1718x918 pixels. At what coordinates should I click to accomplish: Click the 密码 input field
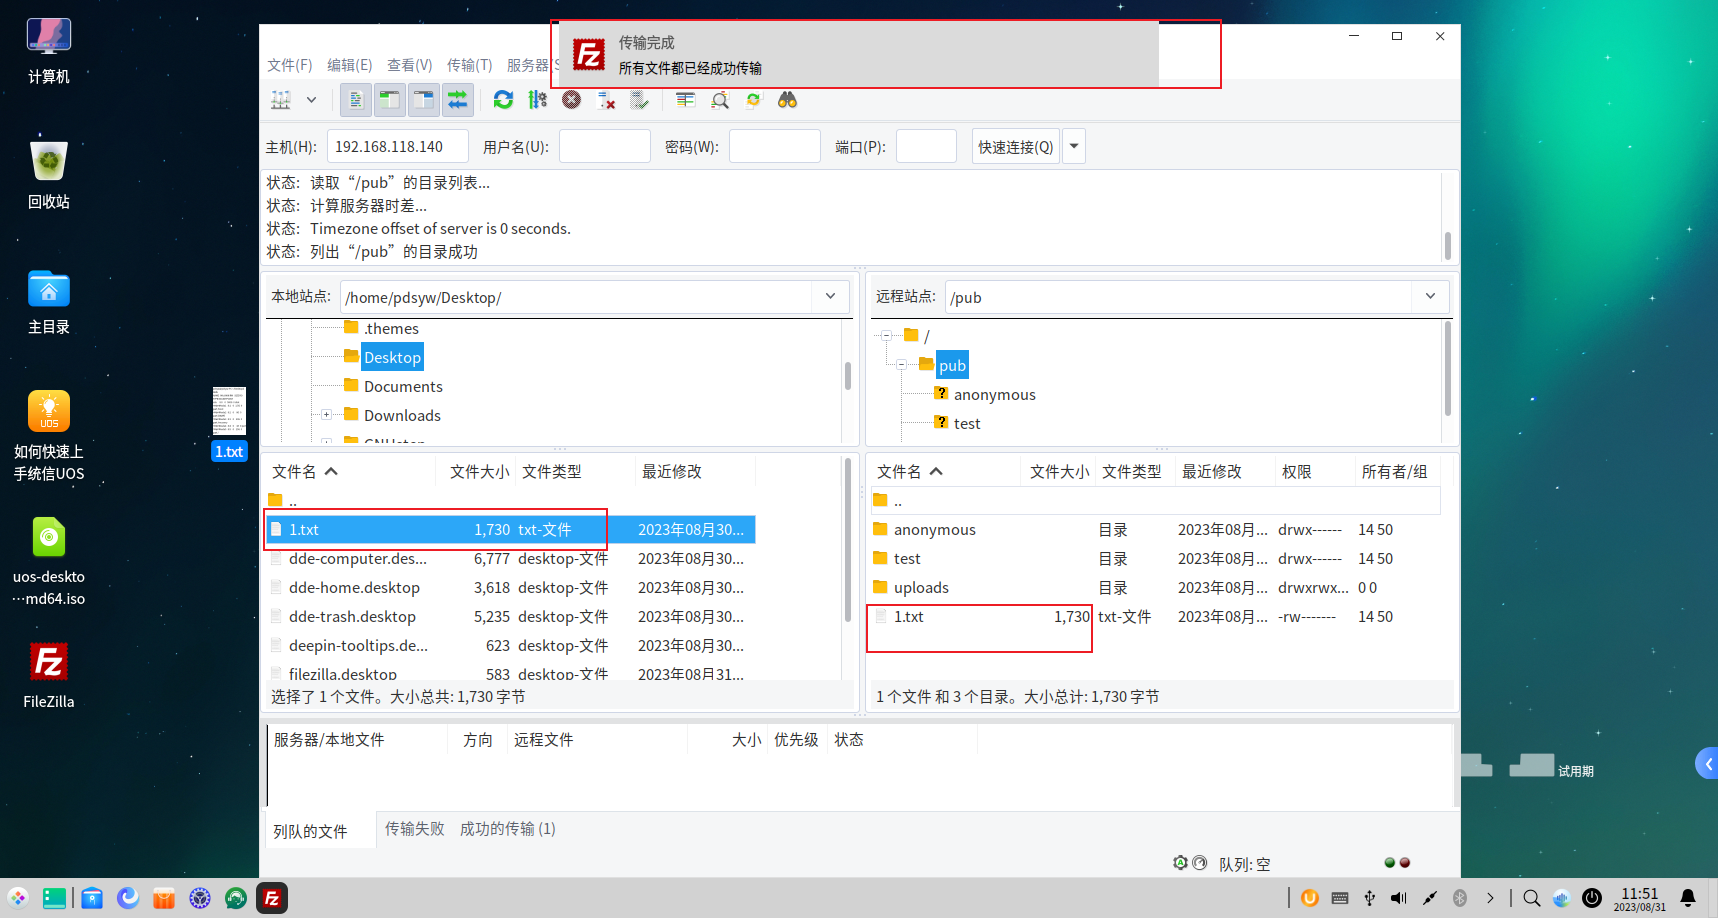774,146
